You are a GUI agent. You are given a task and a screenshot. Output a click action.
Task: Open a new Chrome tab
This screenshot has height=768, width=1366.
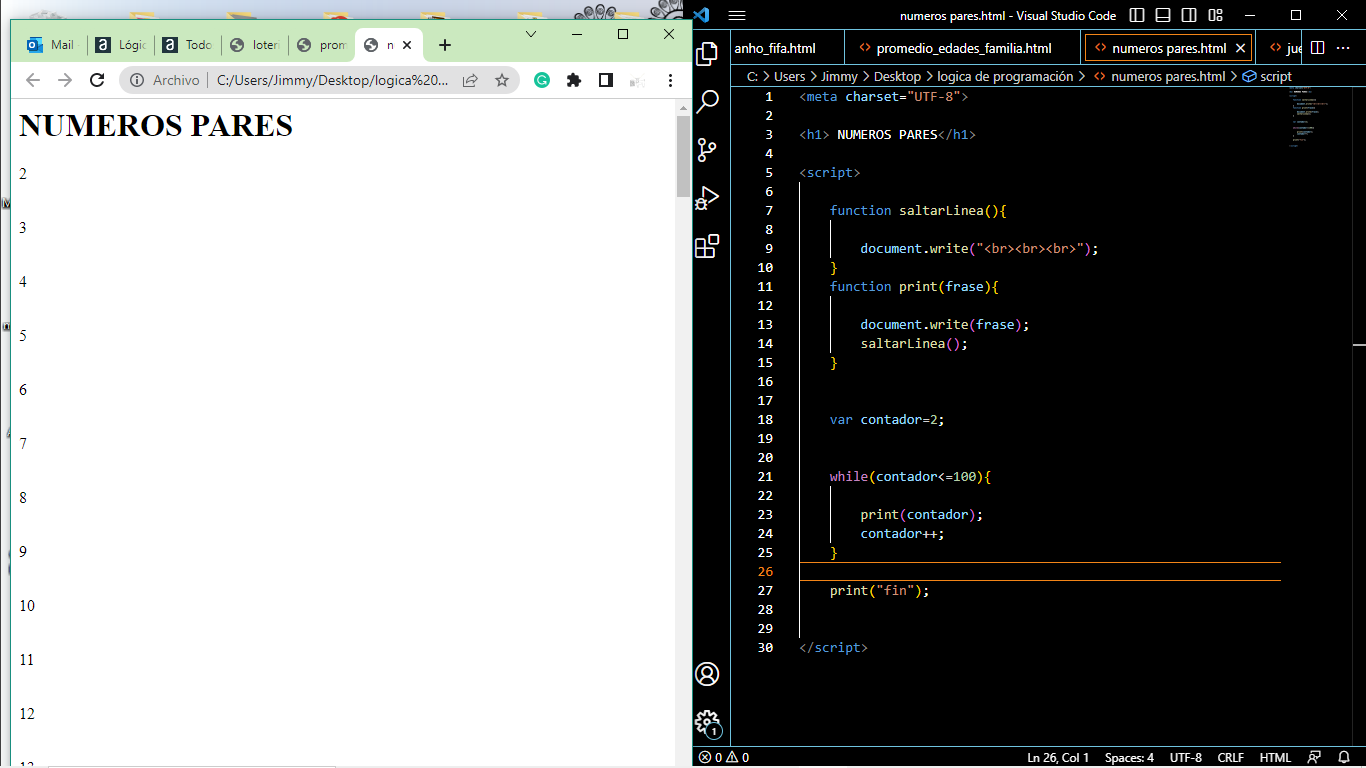click(445, 45)
